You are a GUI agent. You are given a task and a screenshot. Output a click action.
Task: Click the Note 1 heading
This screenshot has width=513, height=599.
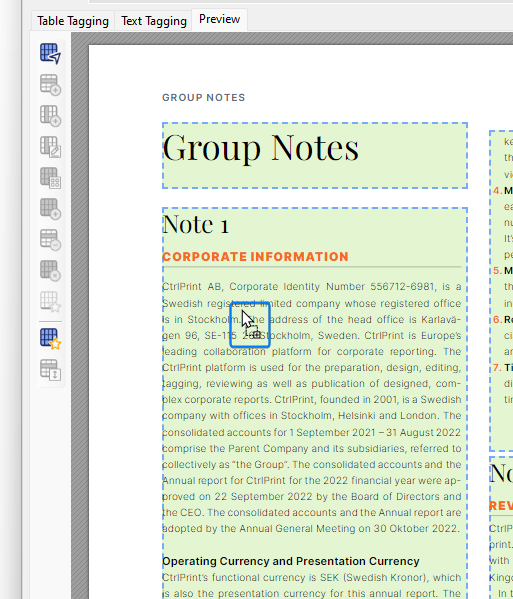click(196, 224)
